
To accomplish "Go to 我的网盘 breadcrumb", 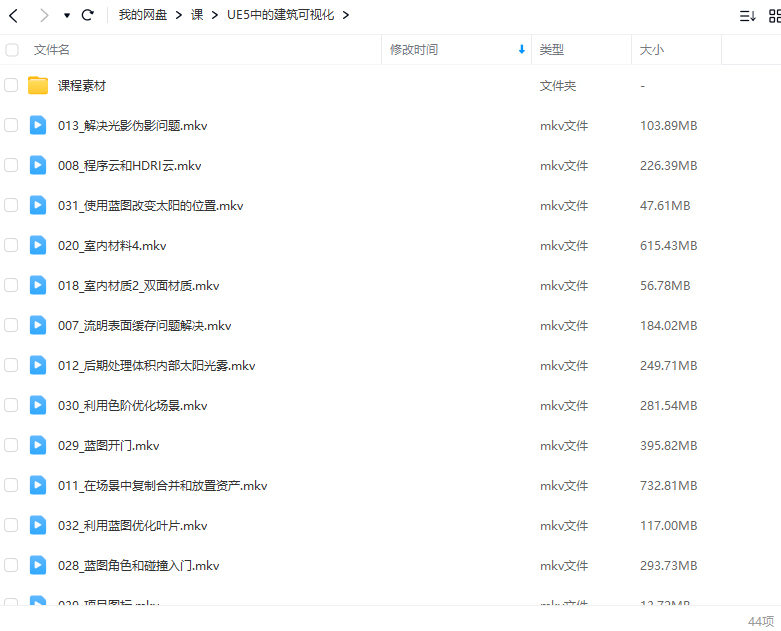I will [143, 15].
